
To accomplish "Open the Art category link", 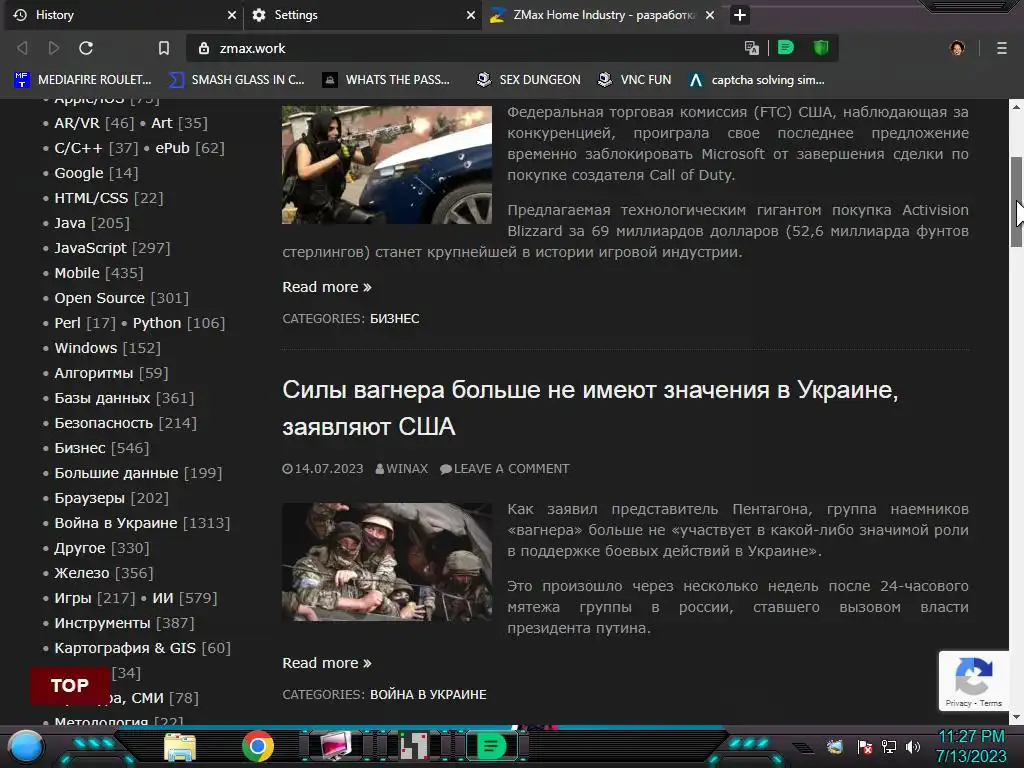I will coord(162,123).
